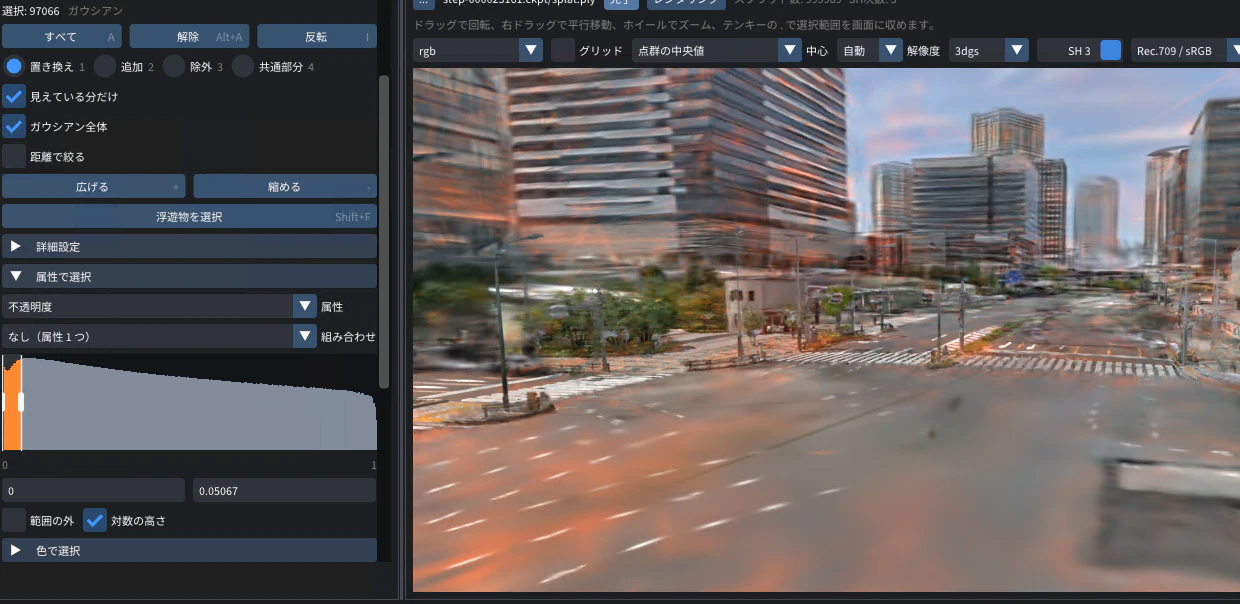Collapse the 属性で選択 section
This screenshot has height=604, width=1240.
click(x=189, y=276)
